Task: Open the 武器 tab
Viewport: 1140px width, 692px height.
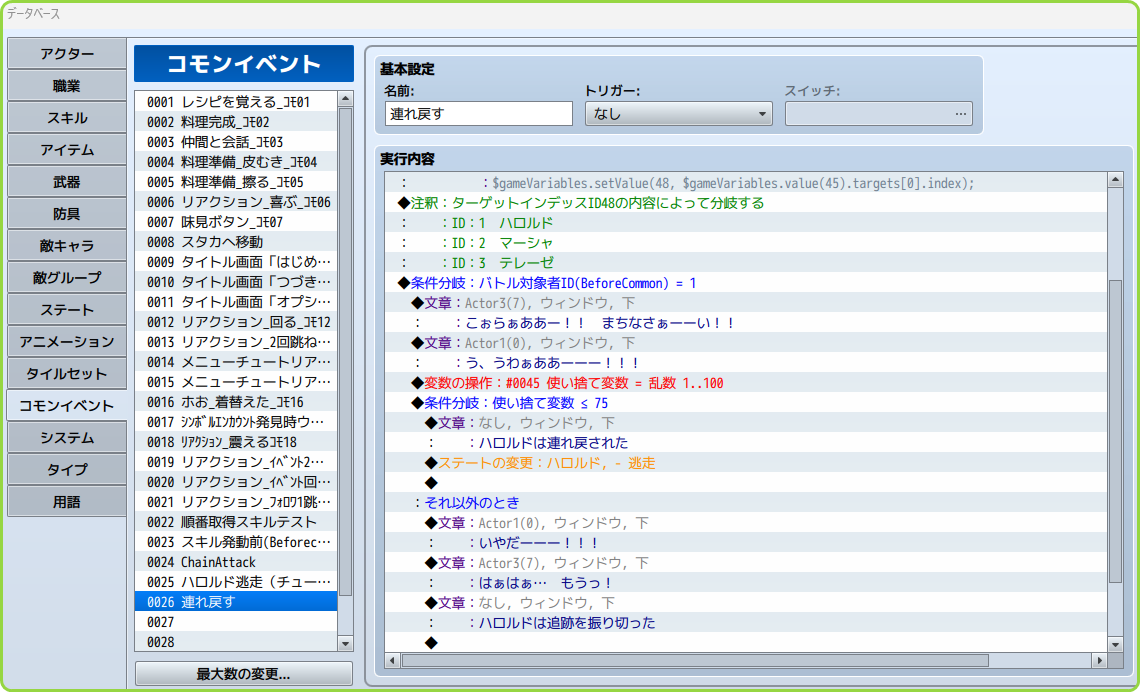Action: (67, 182)
